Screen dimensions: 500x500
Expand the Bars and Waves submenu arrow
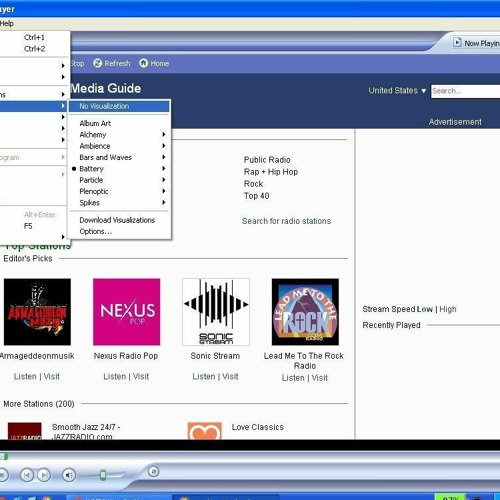pos(164,157)
